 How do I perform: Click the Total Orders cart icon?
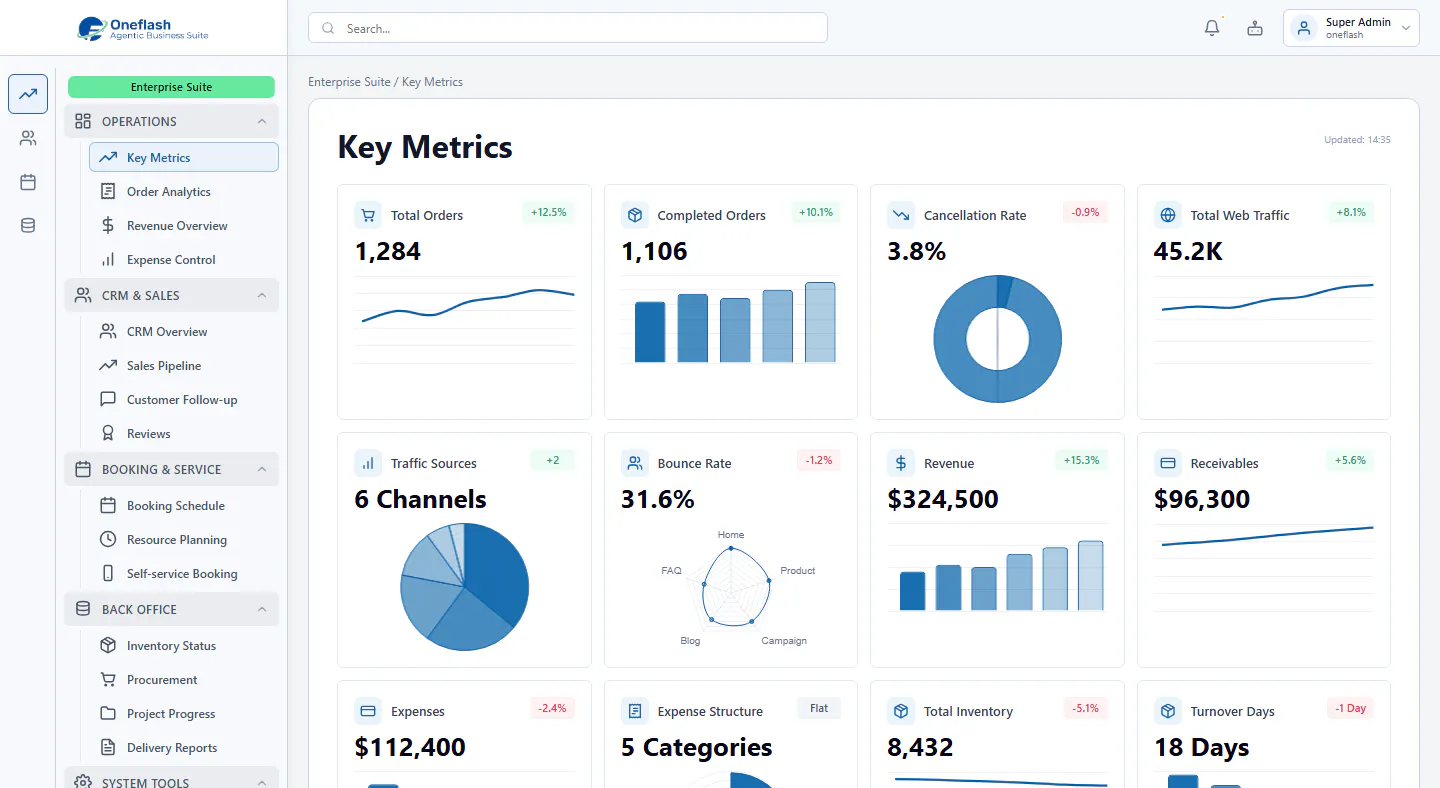368,215
